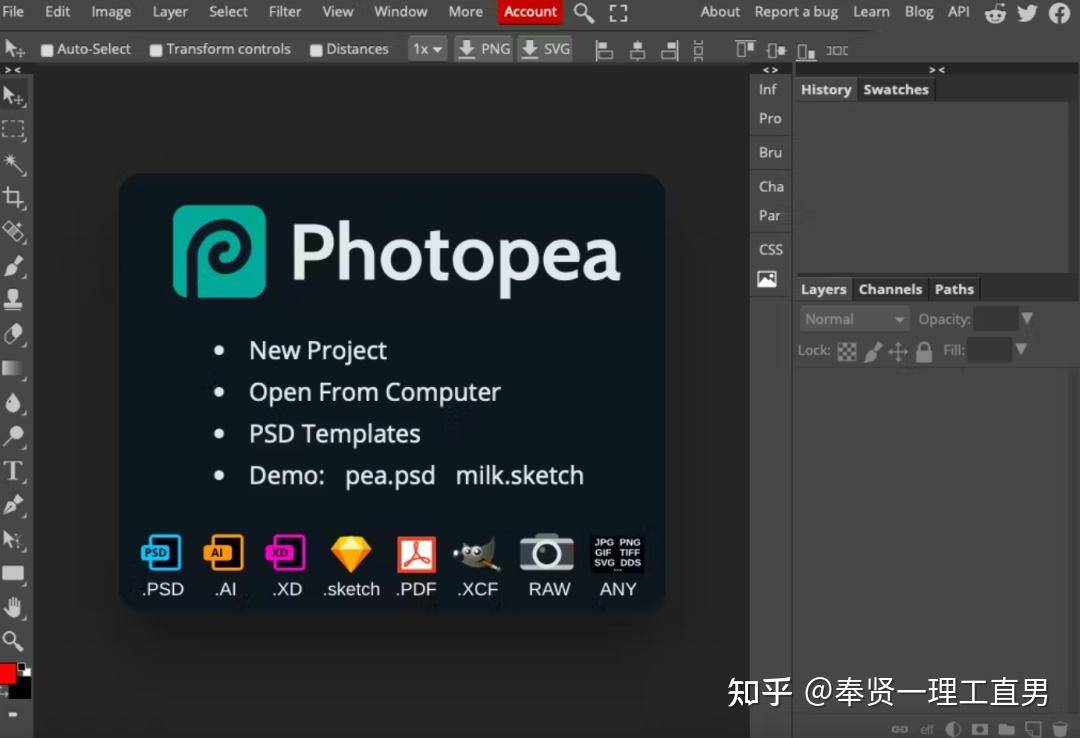Open the Twitter link icon
Viewport: 1080px width, 738px height.
pyautogui.click(x=1027, y=12)
